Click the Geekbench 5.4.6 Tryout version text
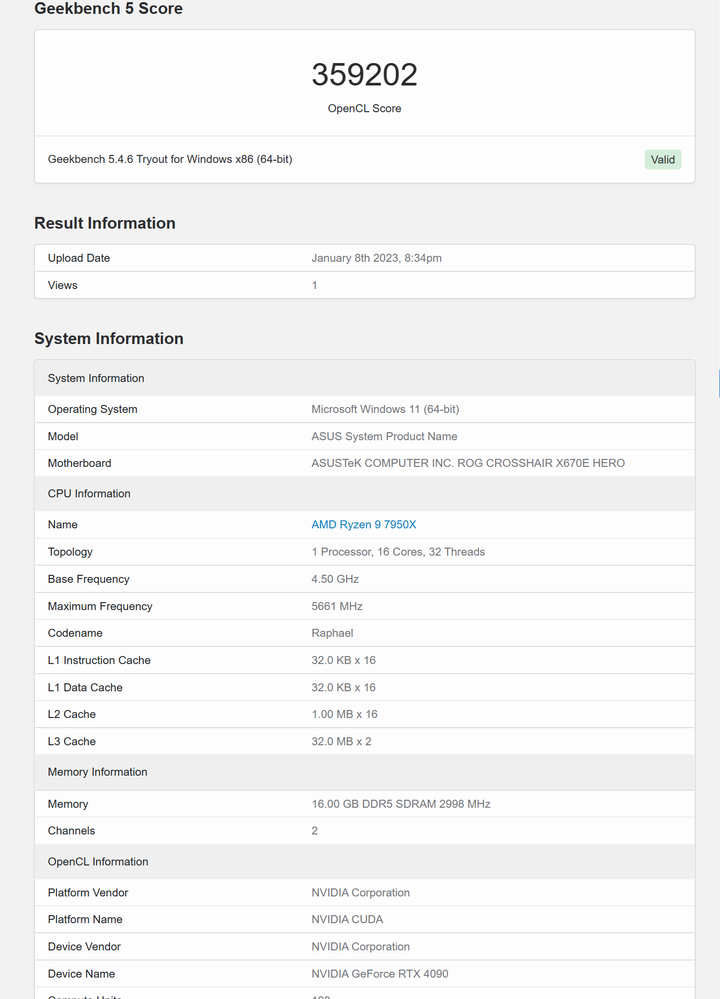 click(170, 159)
